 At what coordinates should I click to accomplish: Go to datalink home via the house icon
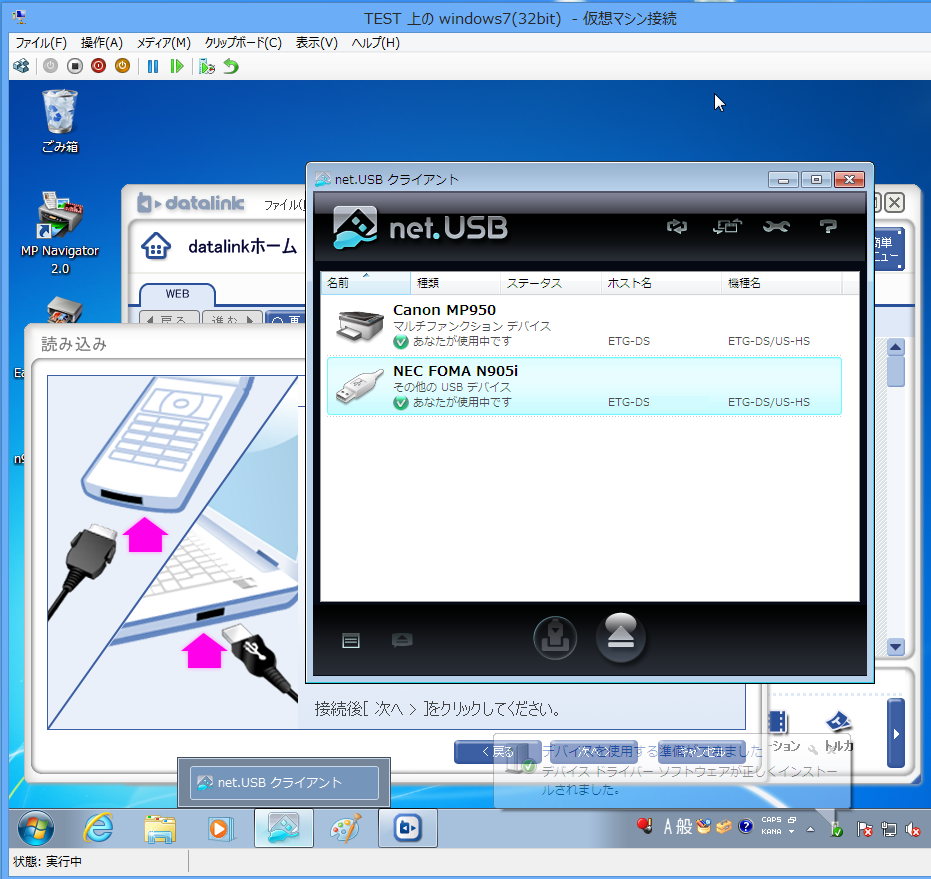(x=156, y=246)
